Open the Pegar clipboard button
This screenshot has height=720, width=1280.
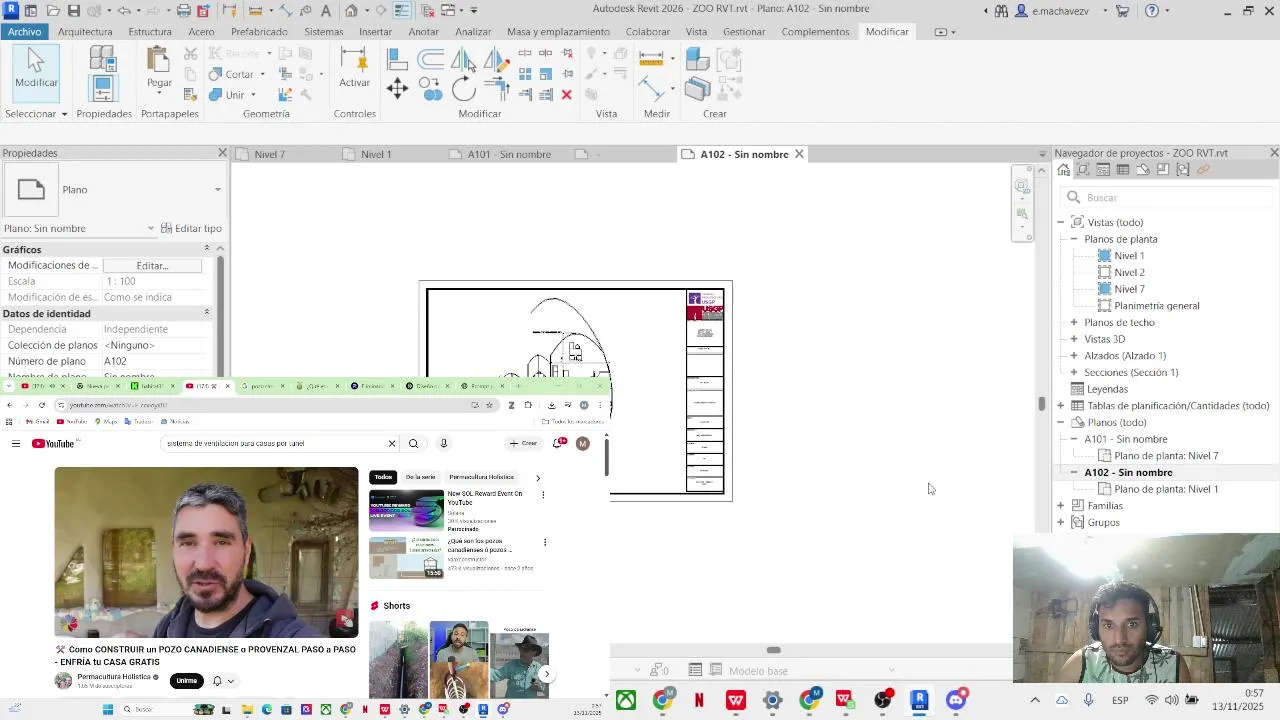click(159, 68)
